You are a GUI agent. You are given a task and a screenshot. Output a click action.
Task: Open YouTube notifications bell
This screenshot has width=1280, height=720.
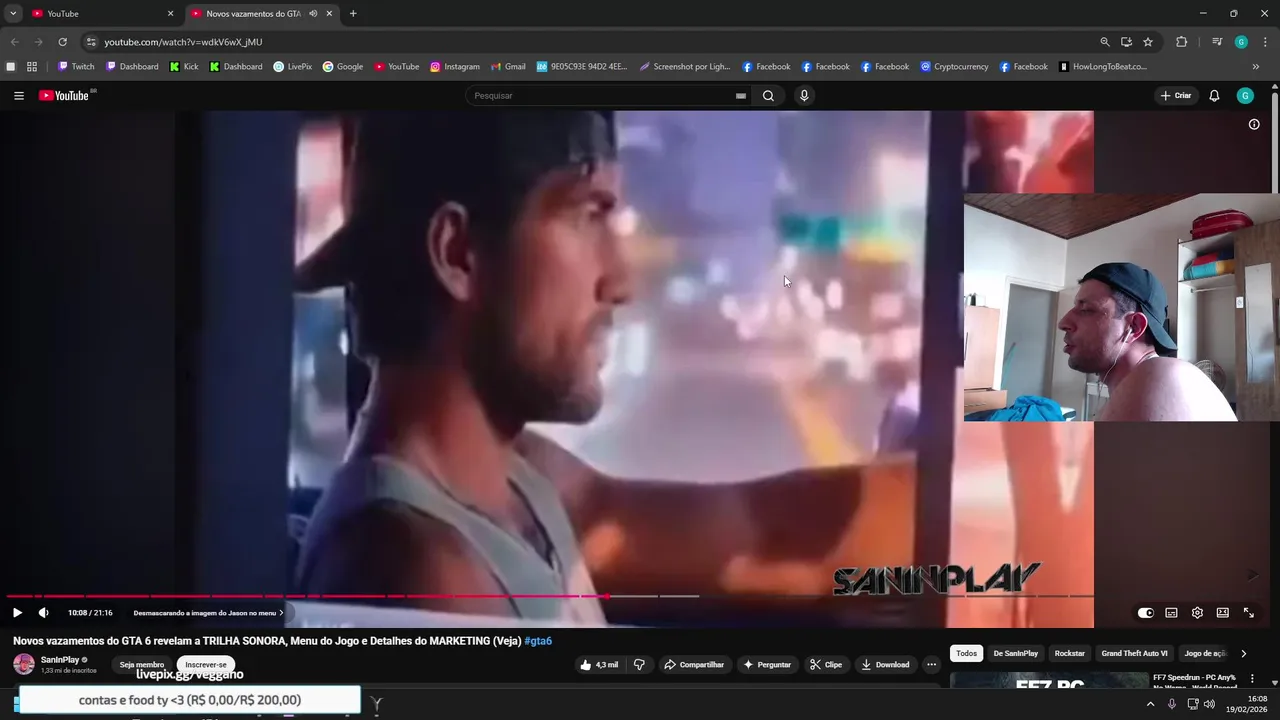point(1214,96)
